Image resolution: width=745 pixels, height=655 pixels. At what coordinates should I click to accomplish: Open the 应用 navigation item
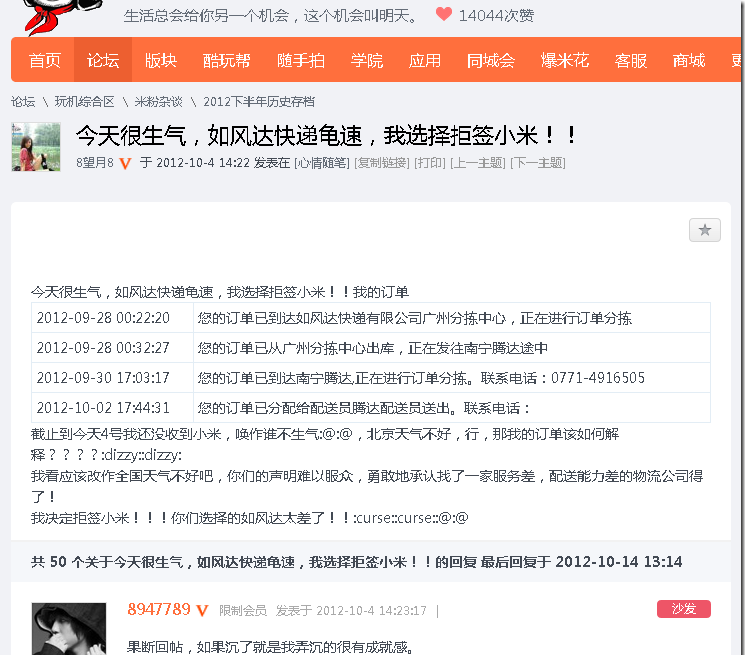[424, 60]
